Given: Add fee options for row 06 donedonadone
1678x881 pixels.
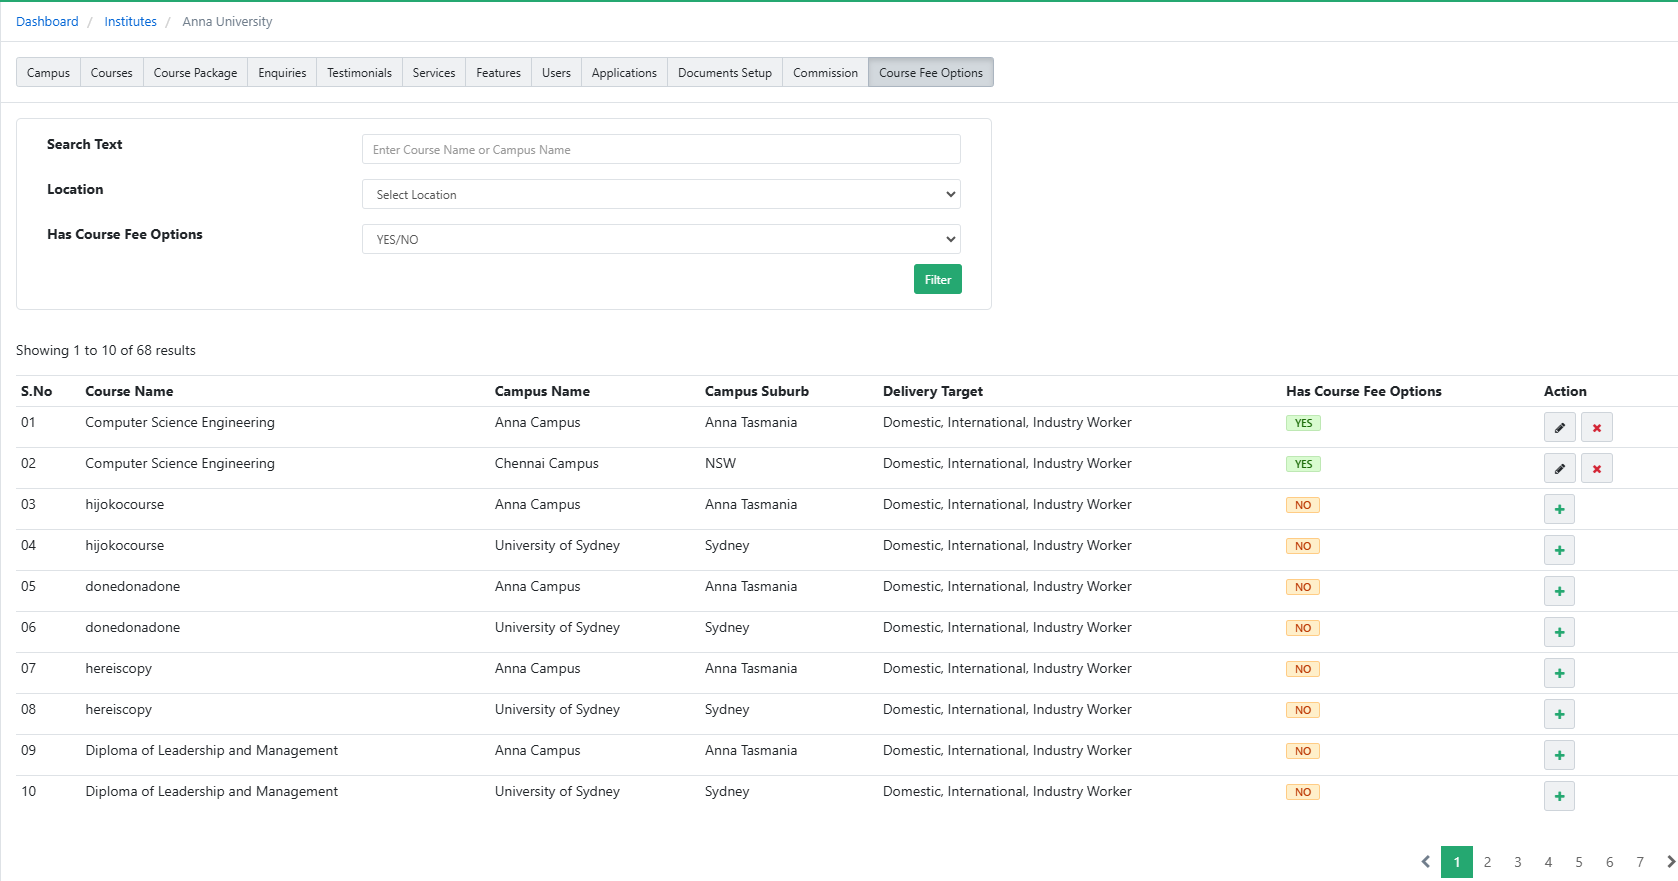Looking at the screenshot, I should (1559, 632).
